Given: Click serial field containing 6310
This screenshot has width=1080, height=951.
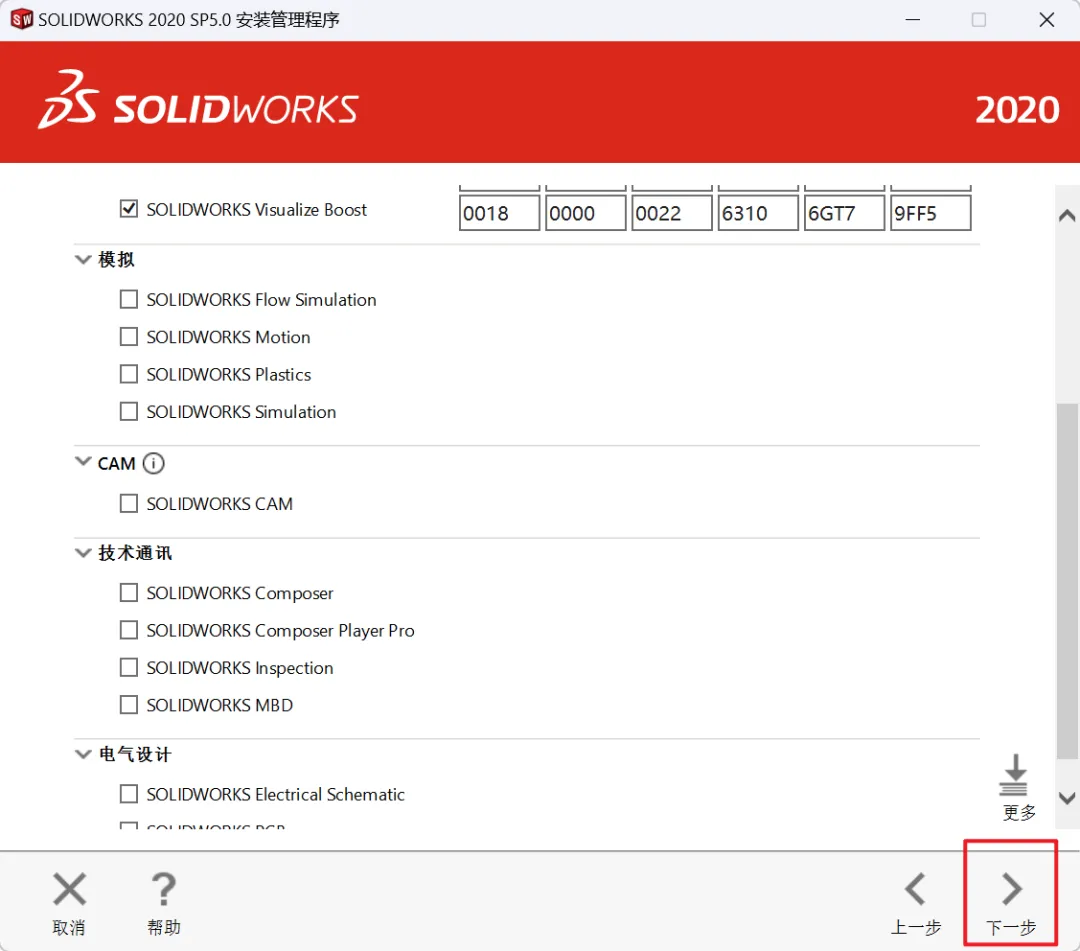Looking at the screenshot, I should coord(758,213).
